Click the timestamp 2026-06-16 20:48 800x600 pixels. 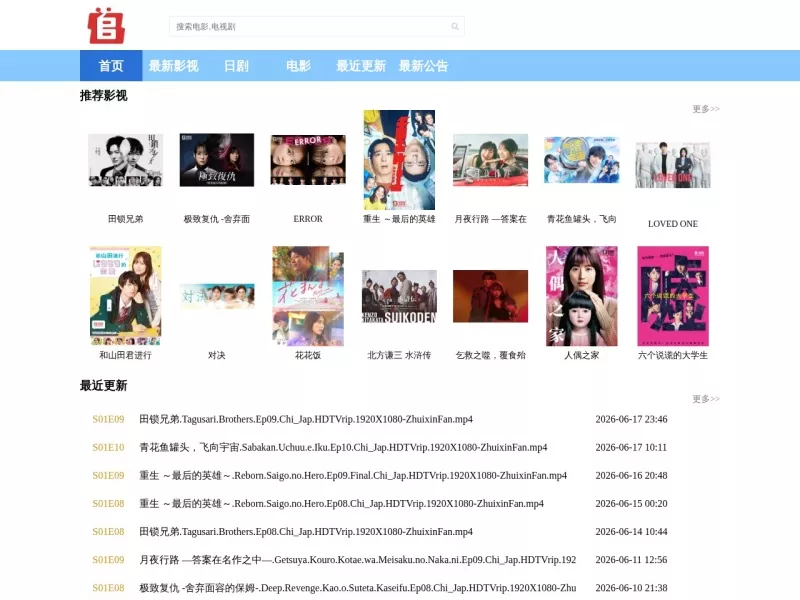pos(631,476)
